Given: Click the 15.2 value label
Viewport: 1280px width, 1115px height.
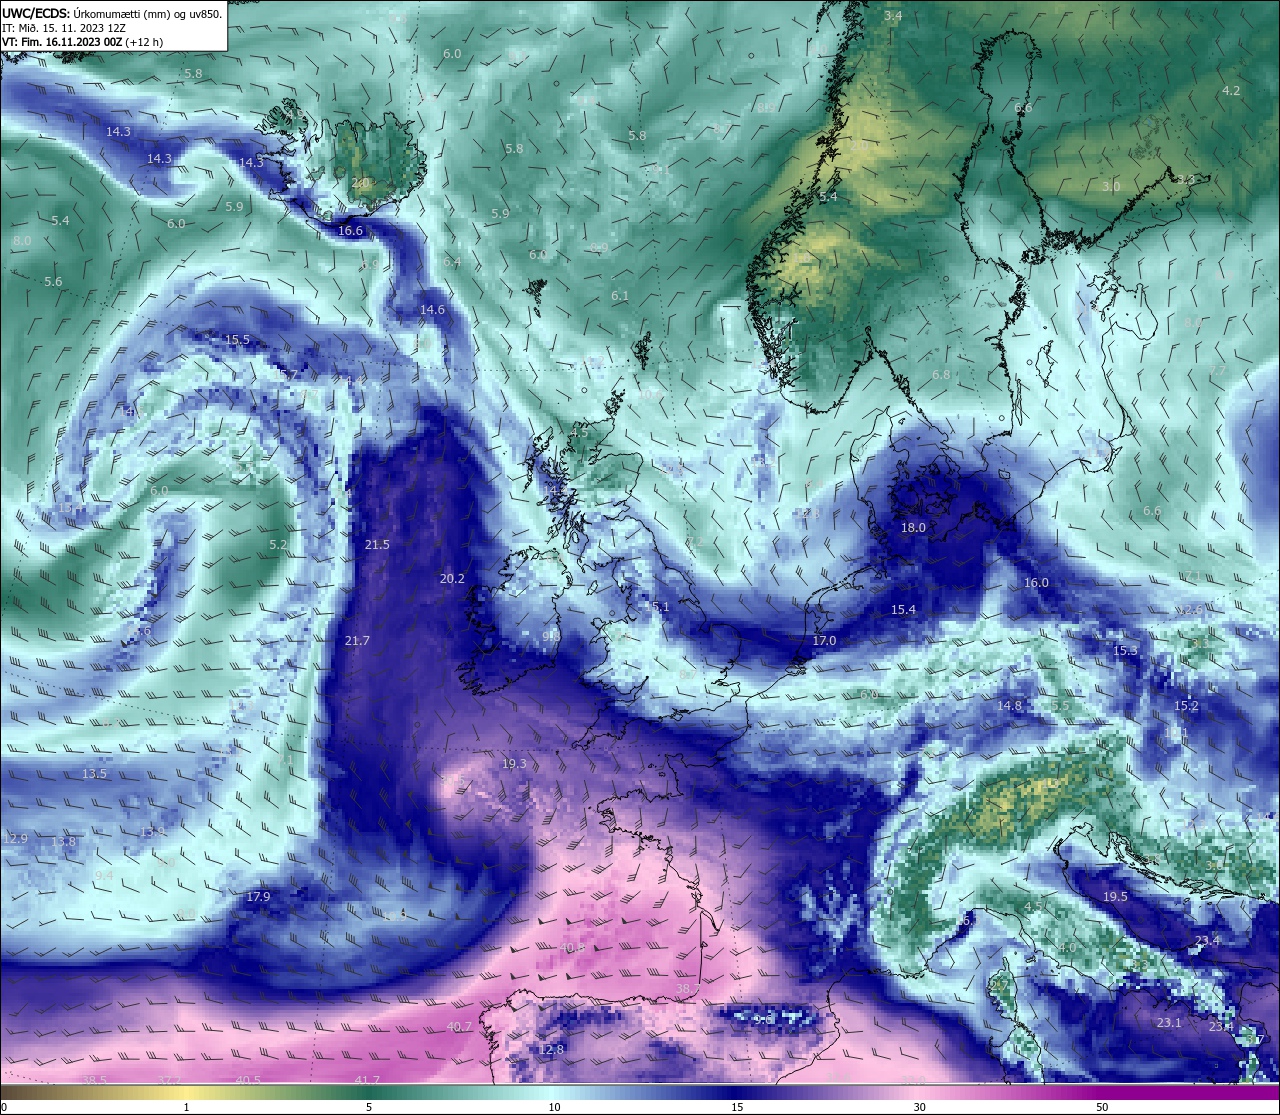Looking at the screenshot, I should click(x=1186, y=705).
